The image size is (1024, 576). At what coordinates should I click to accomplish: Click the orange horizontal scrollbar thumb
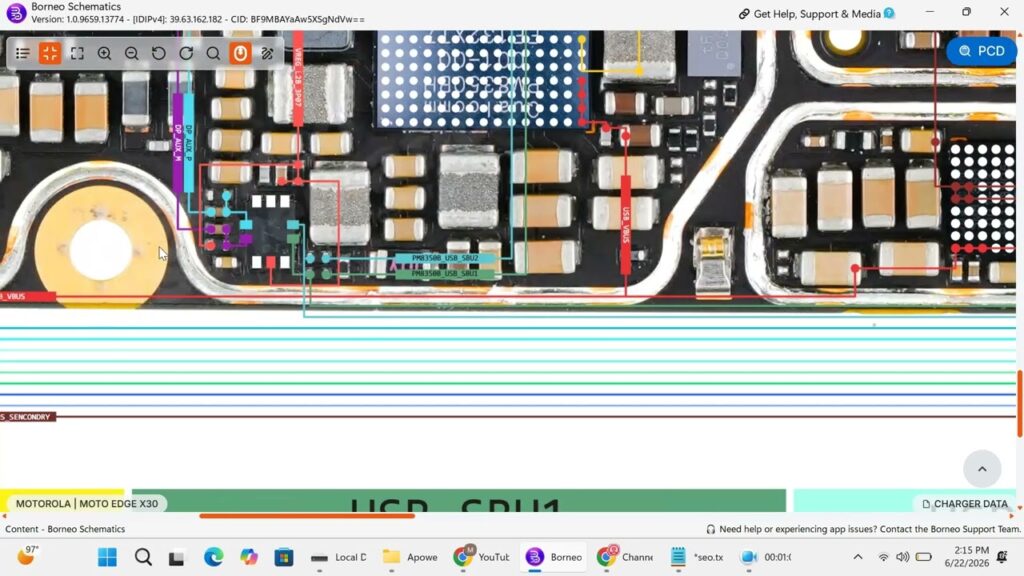[307, 516]
